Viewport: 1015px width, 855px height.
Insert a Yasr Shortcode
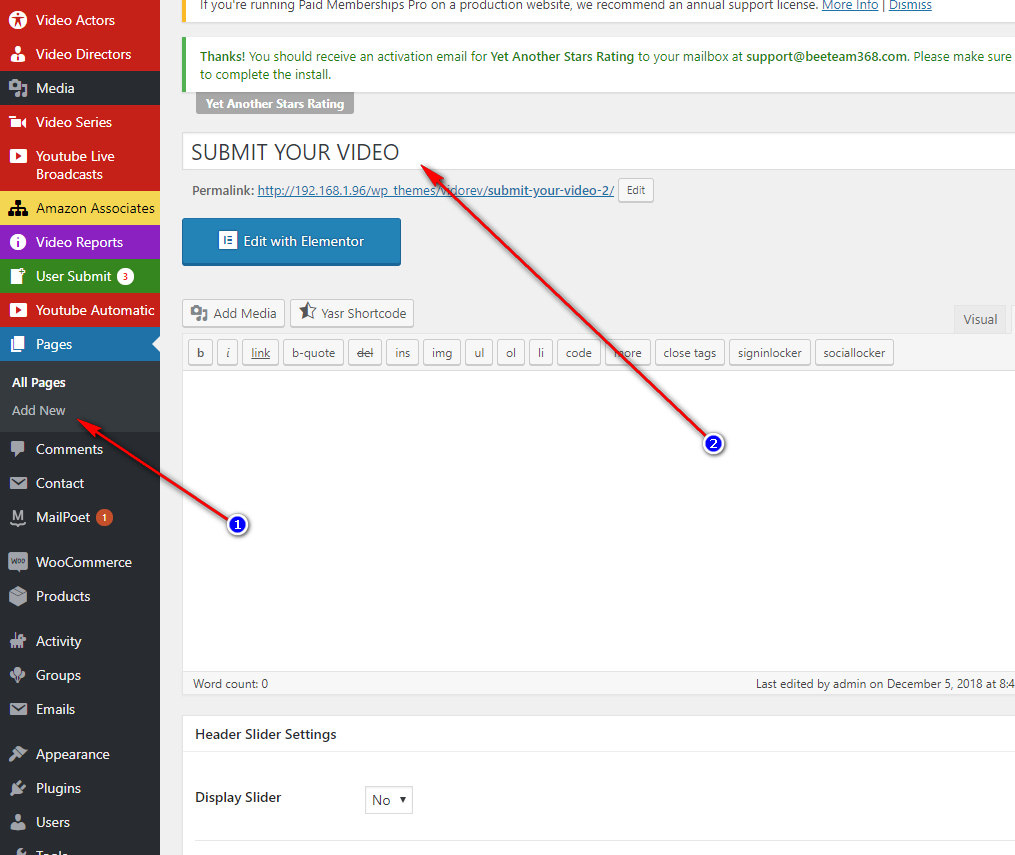click(x=352, y=313)
